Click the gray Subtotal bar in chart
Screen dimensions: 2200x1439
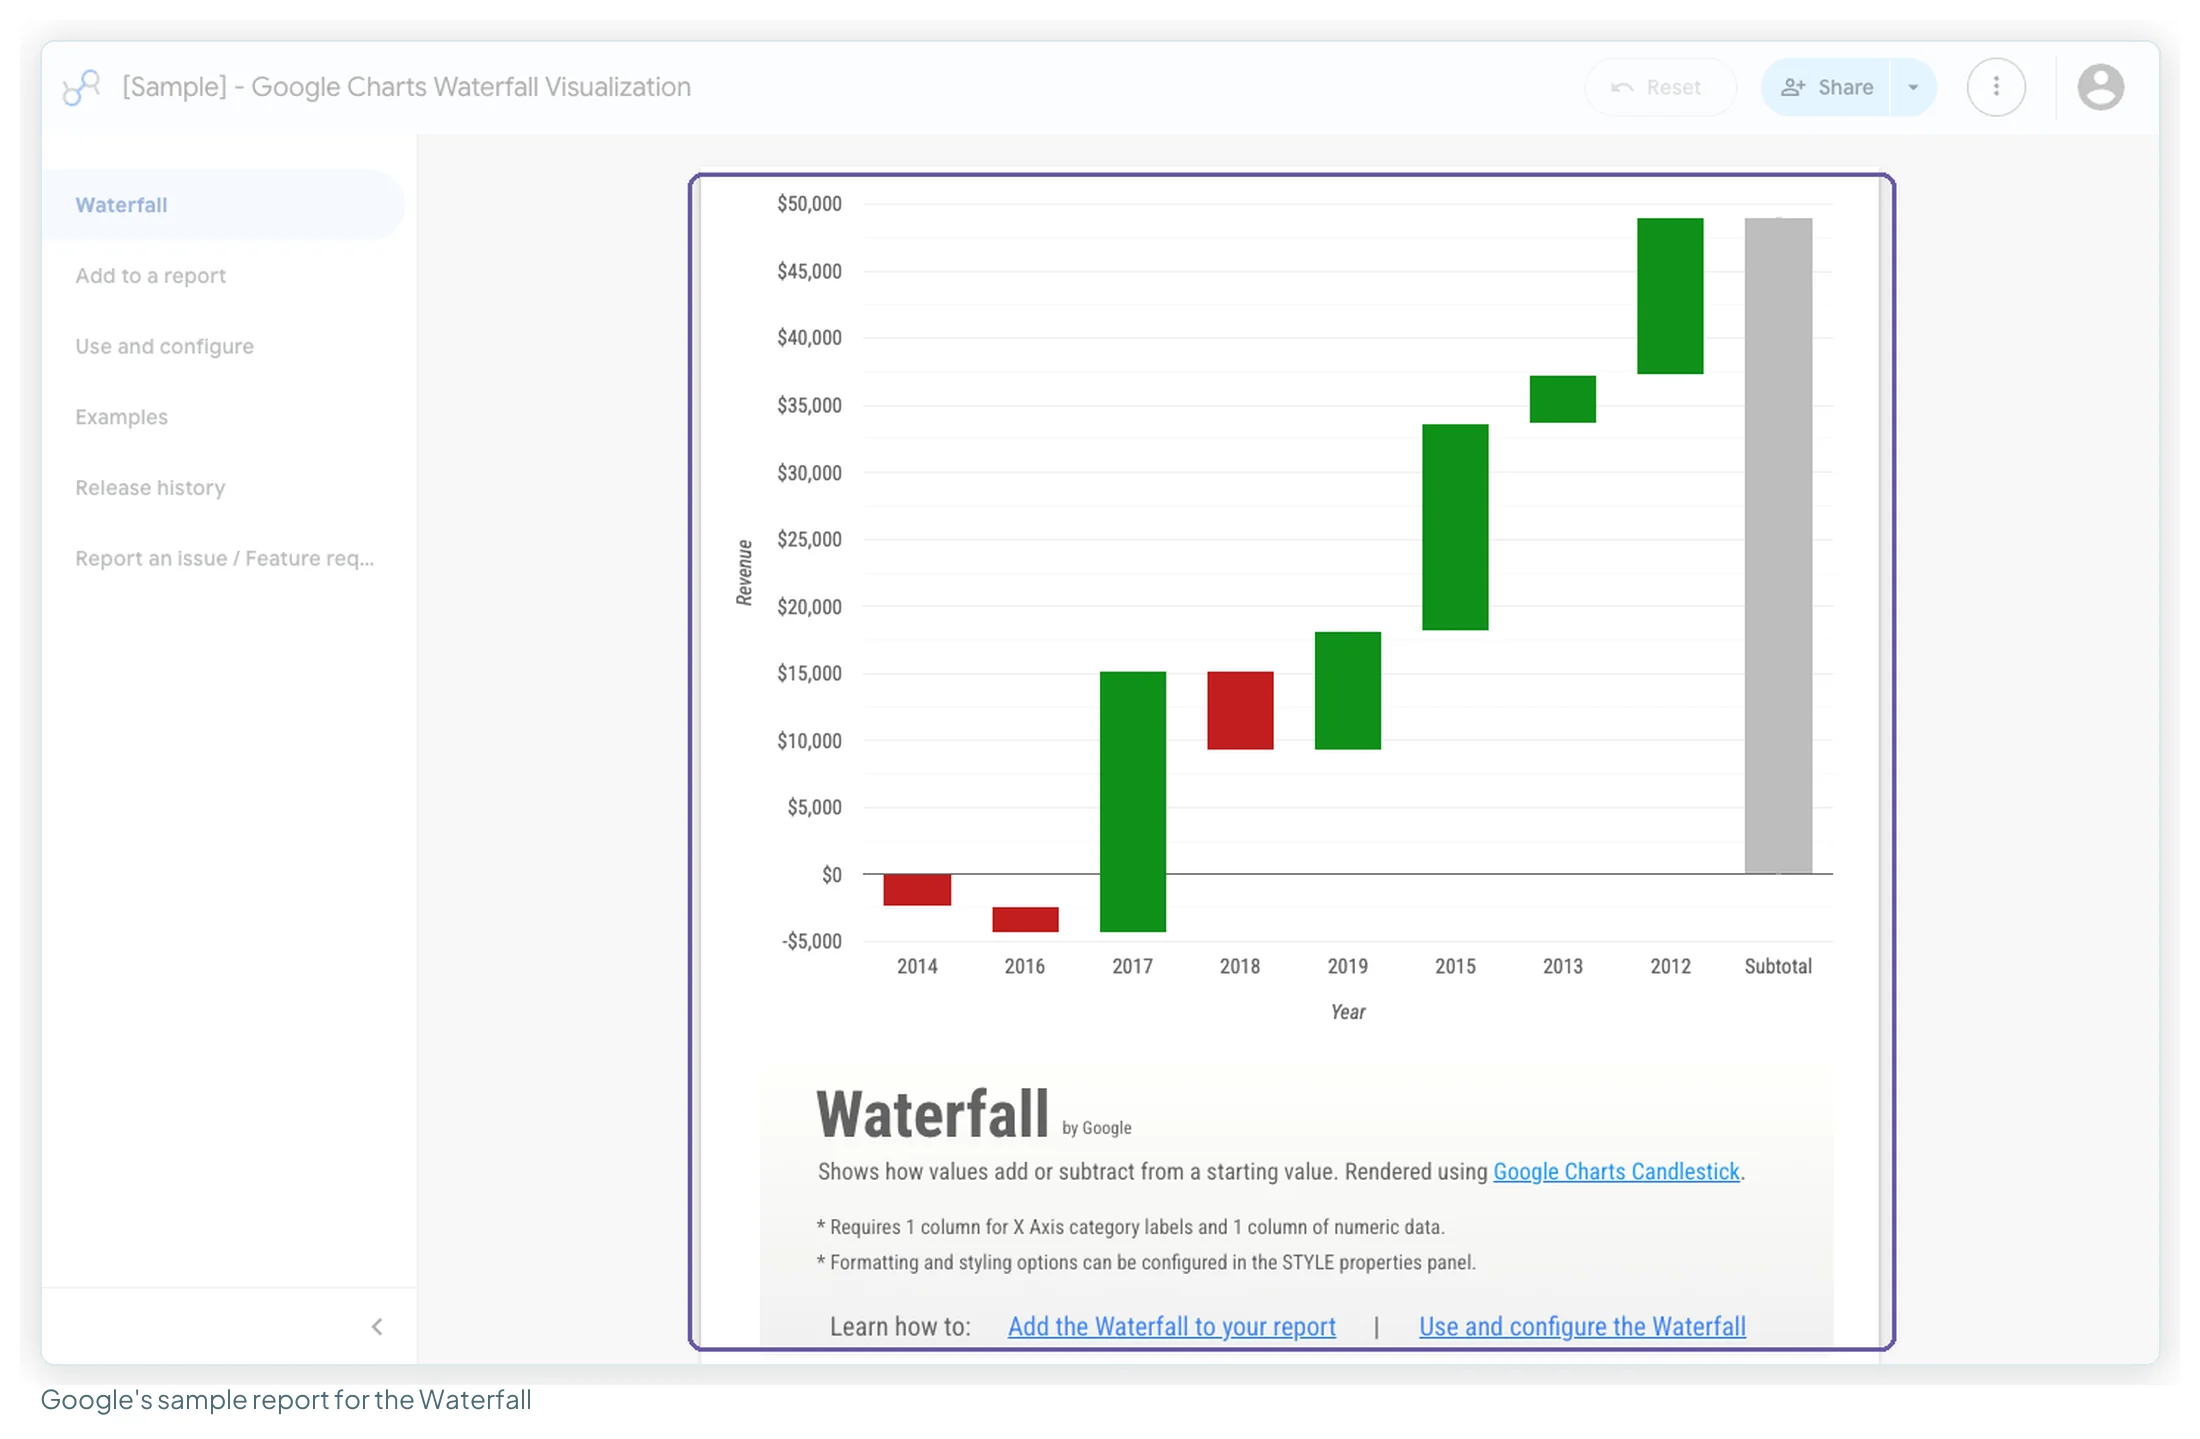(1778, 546)
